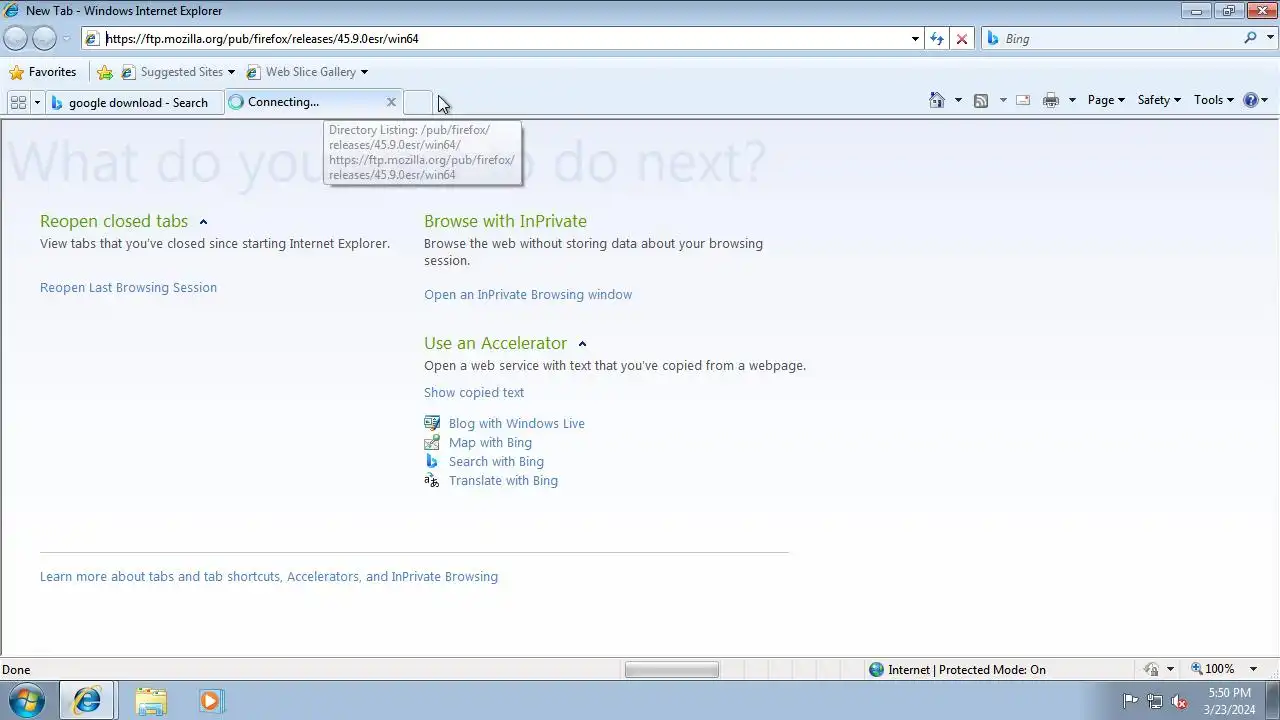1280x720 pixels.
Task: Click the Stop loading red X icon
Action: tap(962, 39)
